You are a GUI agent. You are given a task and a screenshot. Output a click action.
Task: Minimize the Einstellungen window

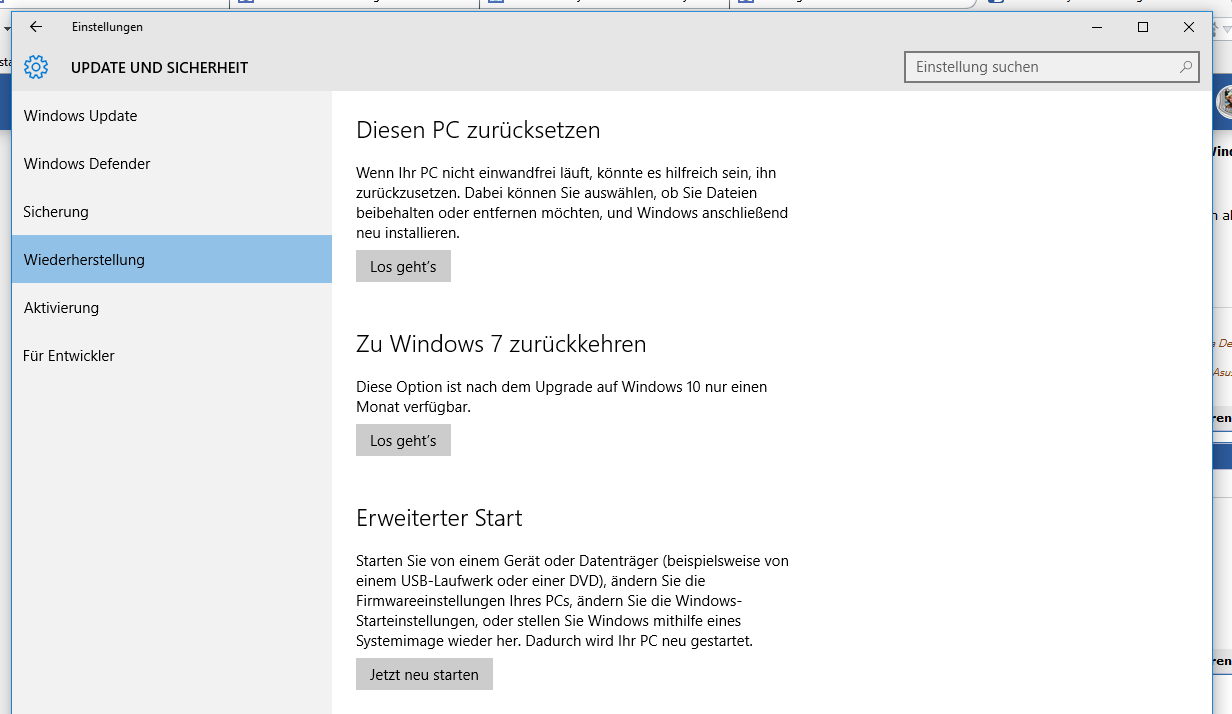tap(1097, 27)
